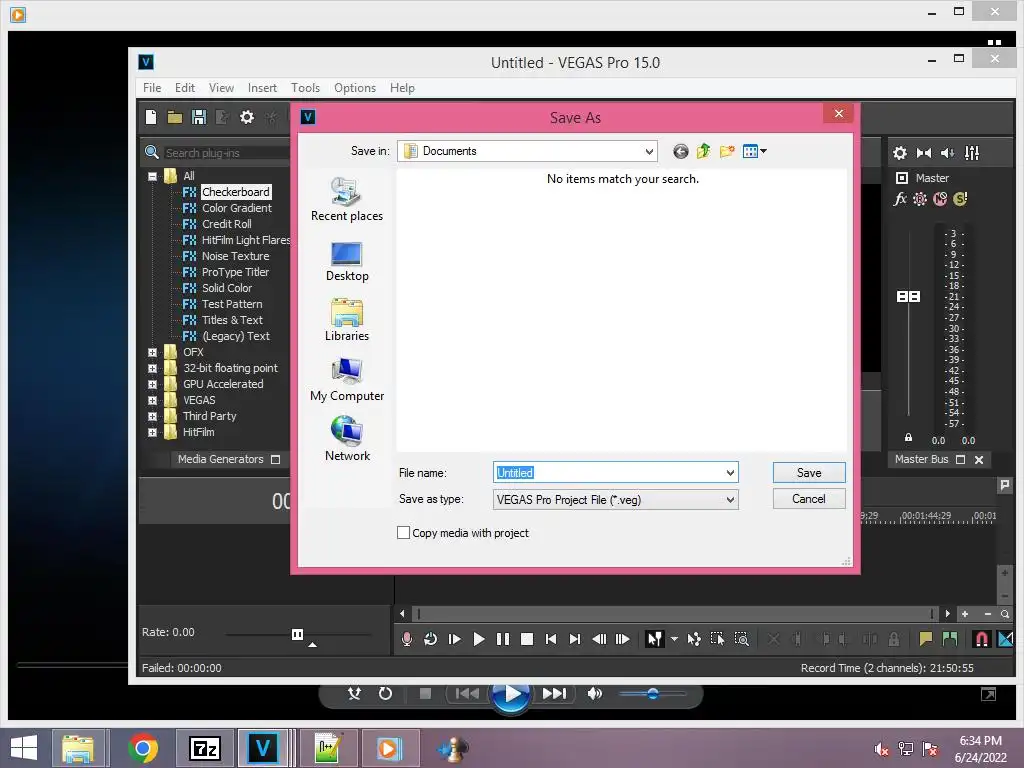Click the Record microphone button in transport
Screen dimensions: 1024x768
coord(406,639)
